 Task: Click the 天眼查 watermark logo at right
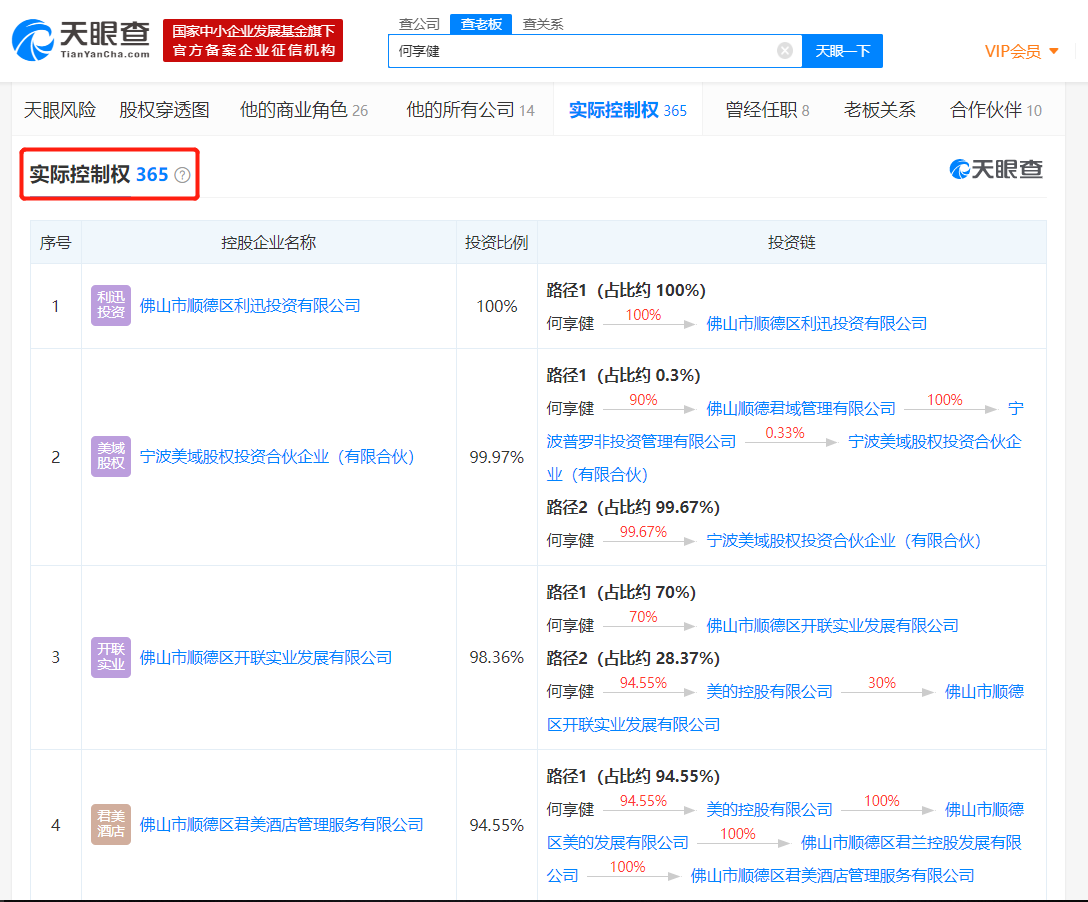996,170
